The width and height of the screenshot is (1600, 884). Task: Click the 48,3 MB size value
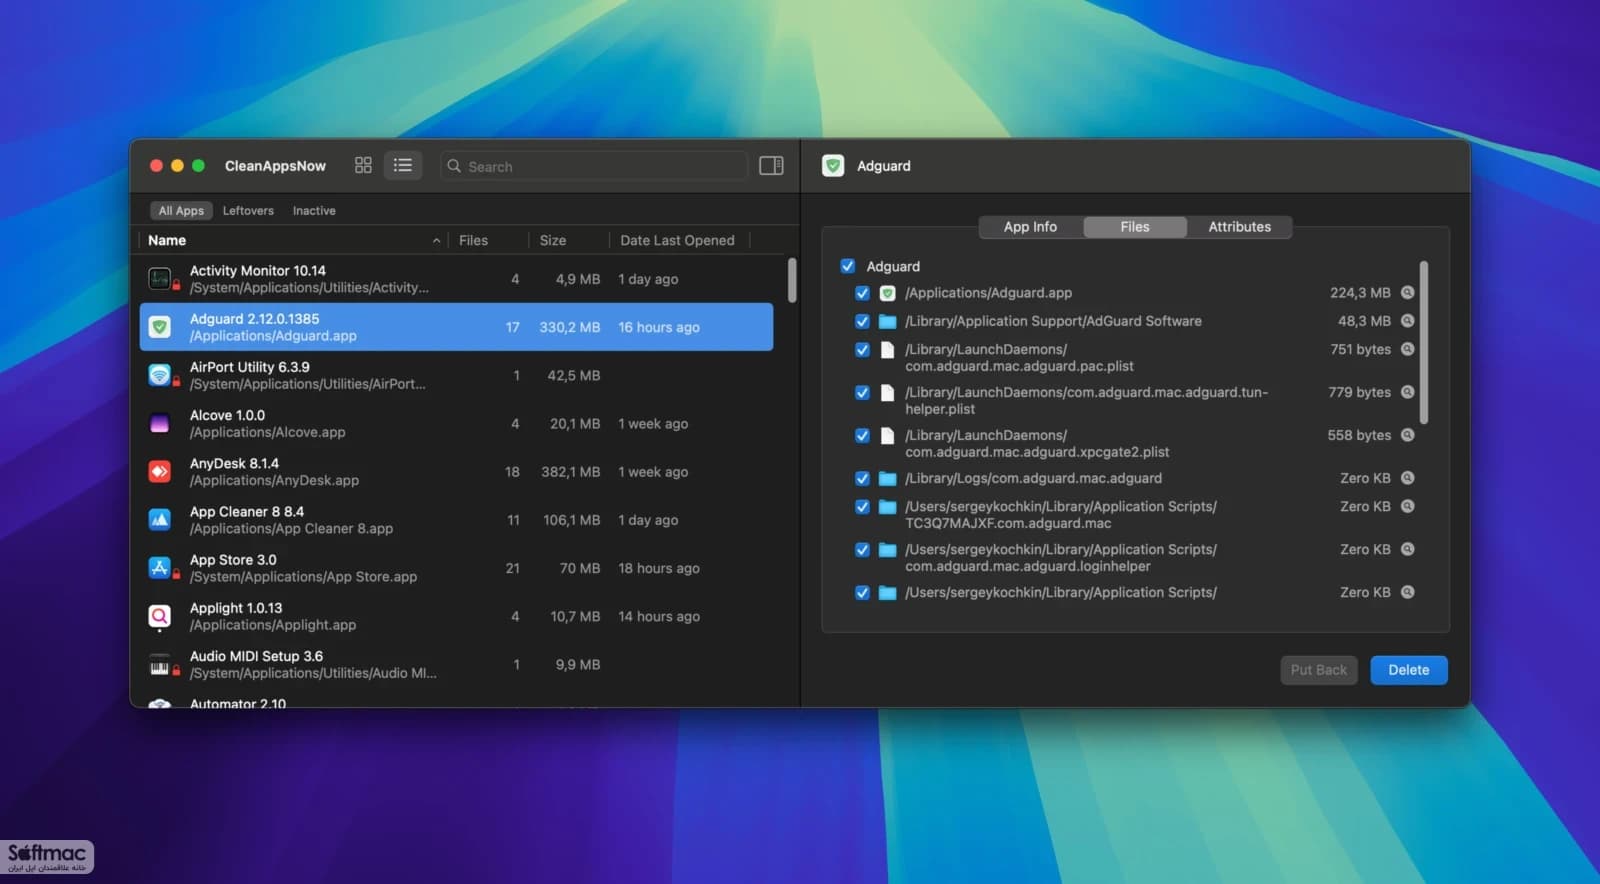(x=1364, y=321)
